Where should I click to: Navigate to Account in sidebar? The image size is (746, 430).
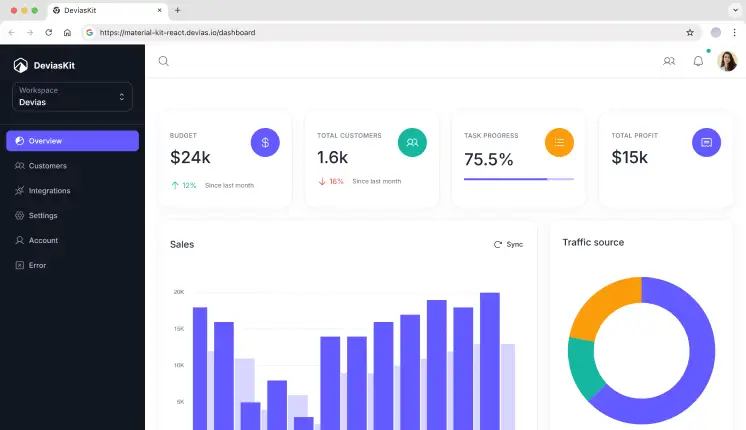click(43, 241)
